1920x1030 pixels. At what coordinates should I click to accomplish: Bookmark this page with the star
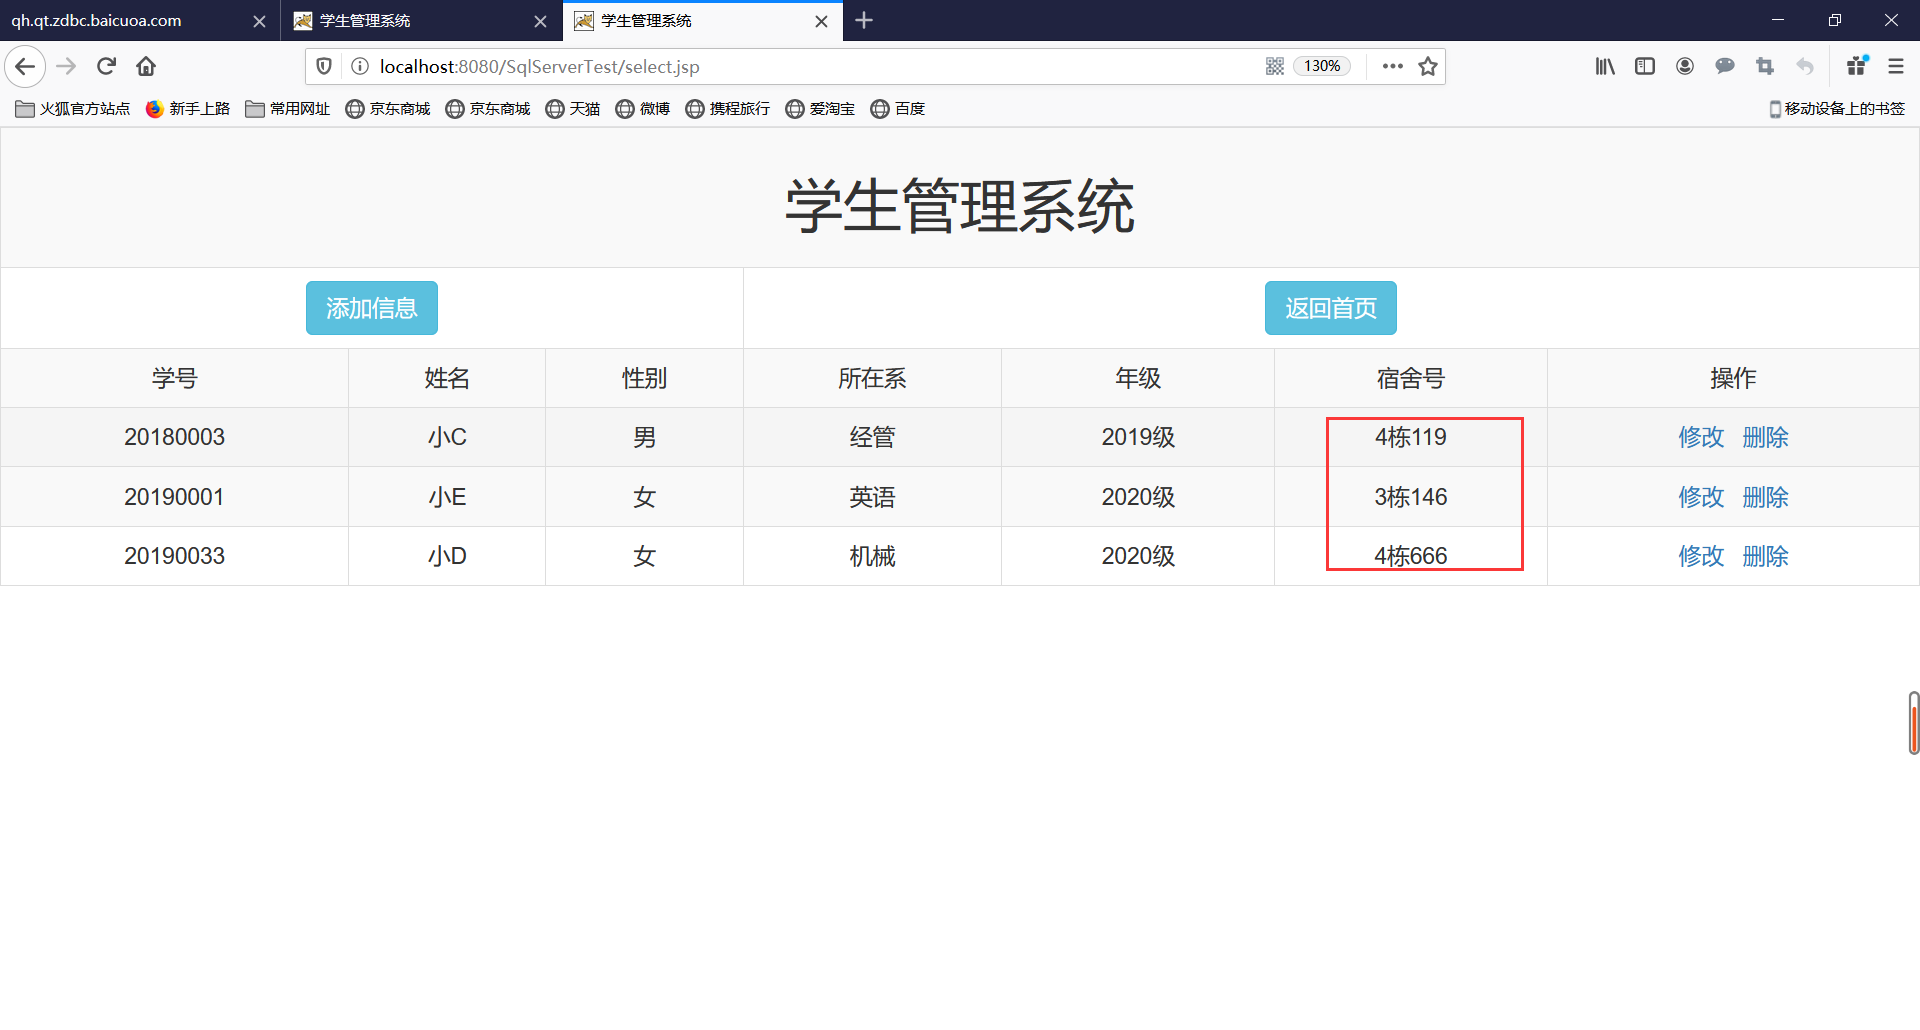click(x=1428, y=66)
